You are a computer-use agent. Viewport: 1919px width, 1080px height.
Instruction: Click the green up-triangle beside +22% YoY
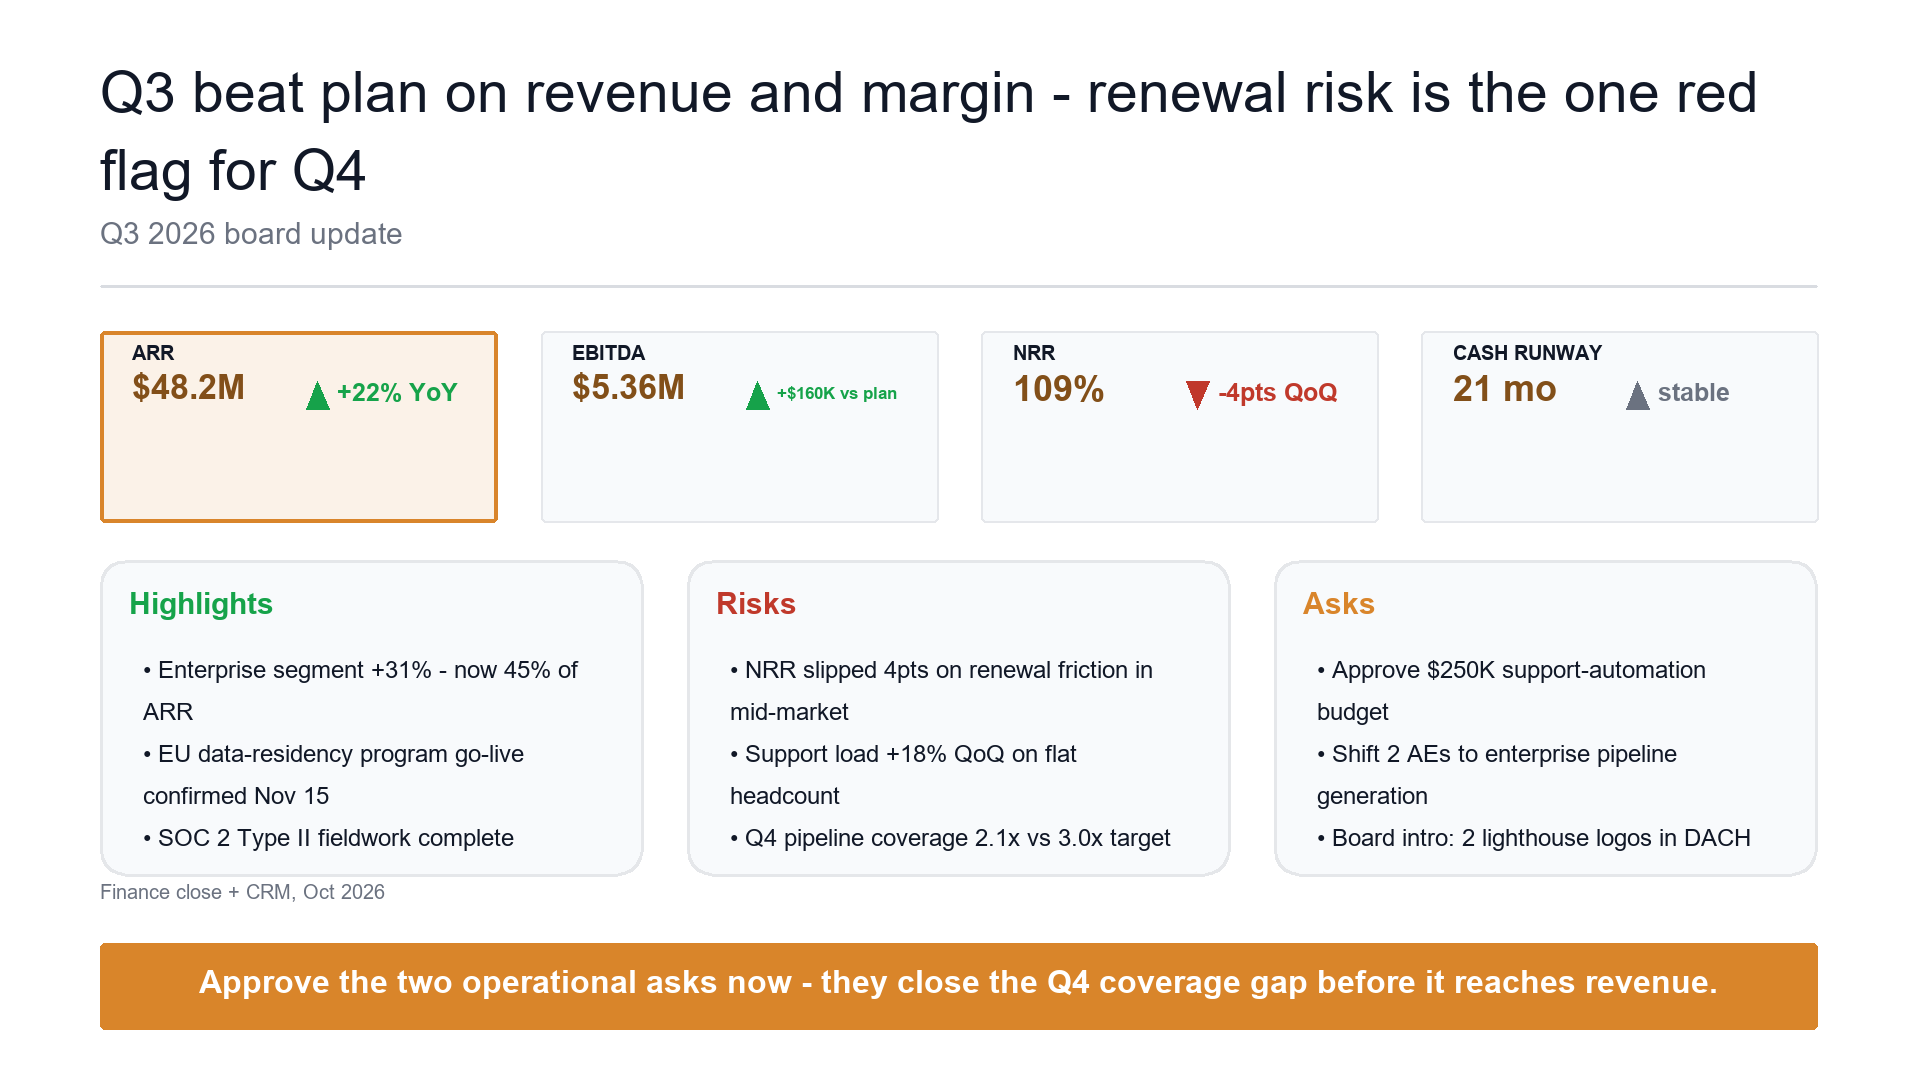pos(317,396)
